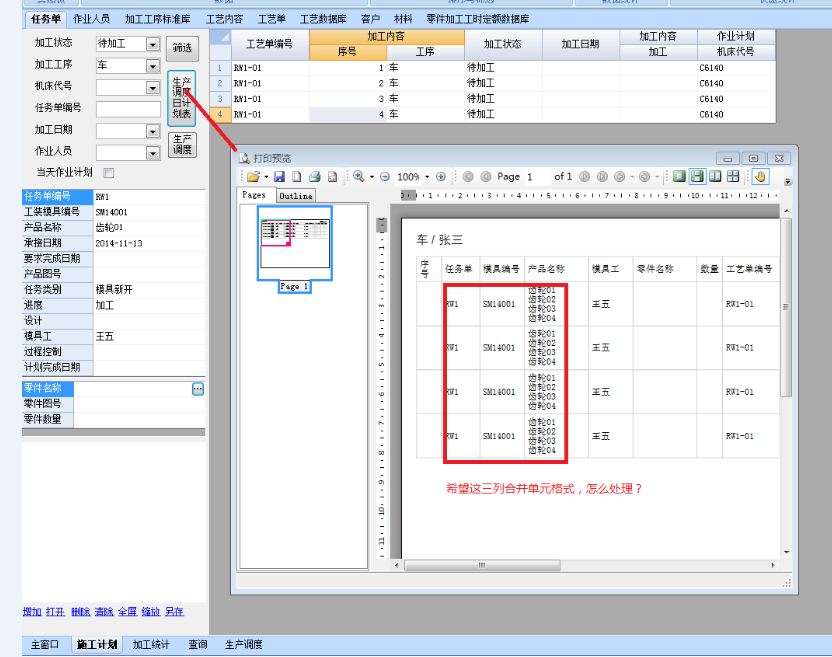This screenshot has height=657, width=832.
Task: Click the 任务单编号 filter input field
Action: pyautogui.click(x=128, y=109)
